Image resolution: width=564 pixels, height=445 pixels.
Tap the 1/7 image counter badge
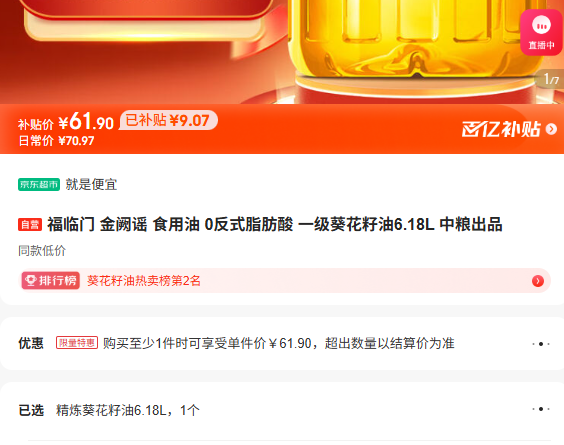[550, 79]
